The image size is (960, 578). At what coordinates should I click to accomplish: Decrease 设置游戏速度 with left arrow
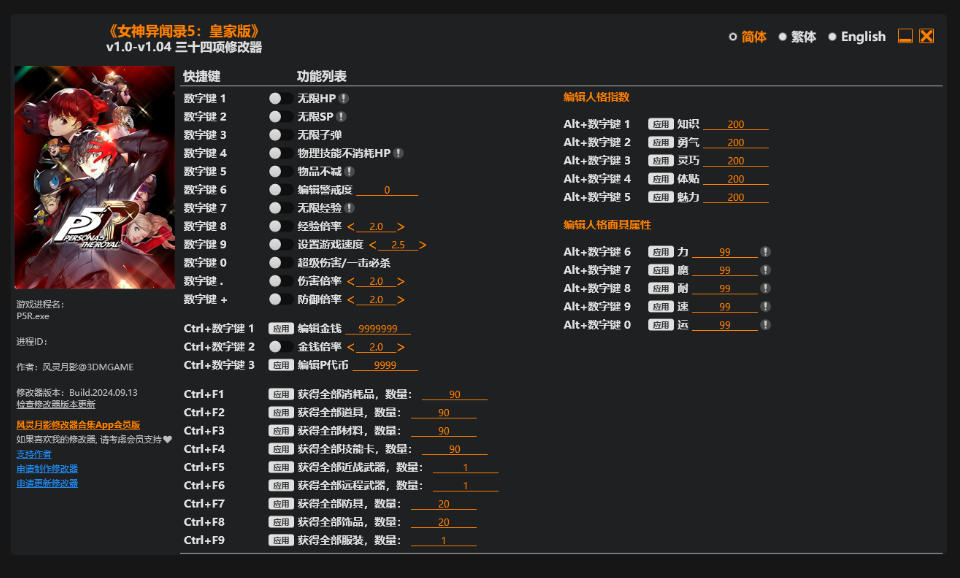click(x=373, y=245)
